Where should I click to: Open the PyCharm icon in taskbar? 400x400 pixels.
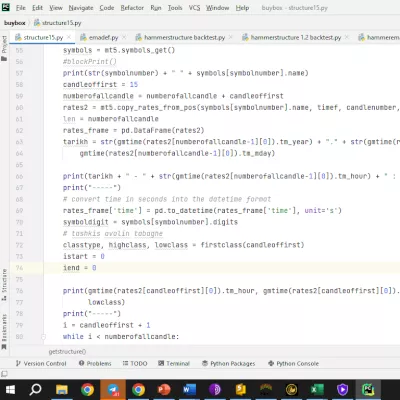point(368,389)
